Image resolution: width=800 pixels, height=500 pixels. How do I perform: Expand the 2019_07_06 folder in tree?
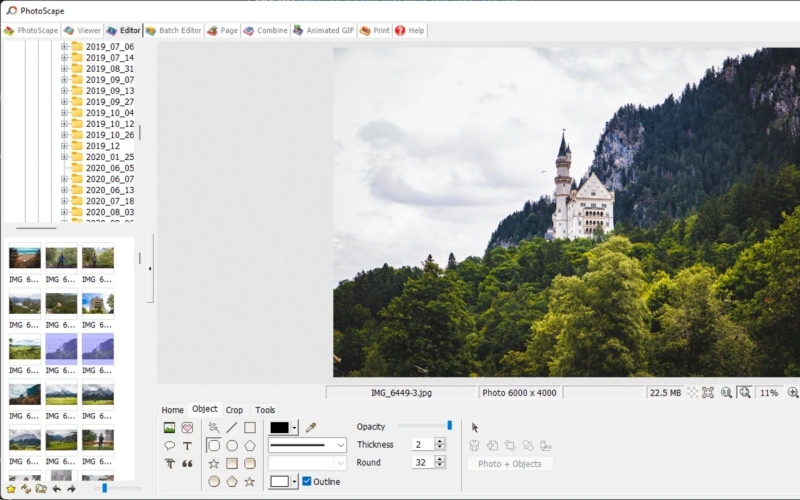64,46
